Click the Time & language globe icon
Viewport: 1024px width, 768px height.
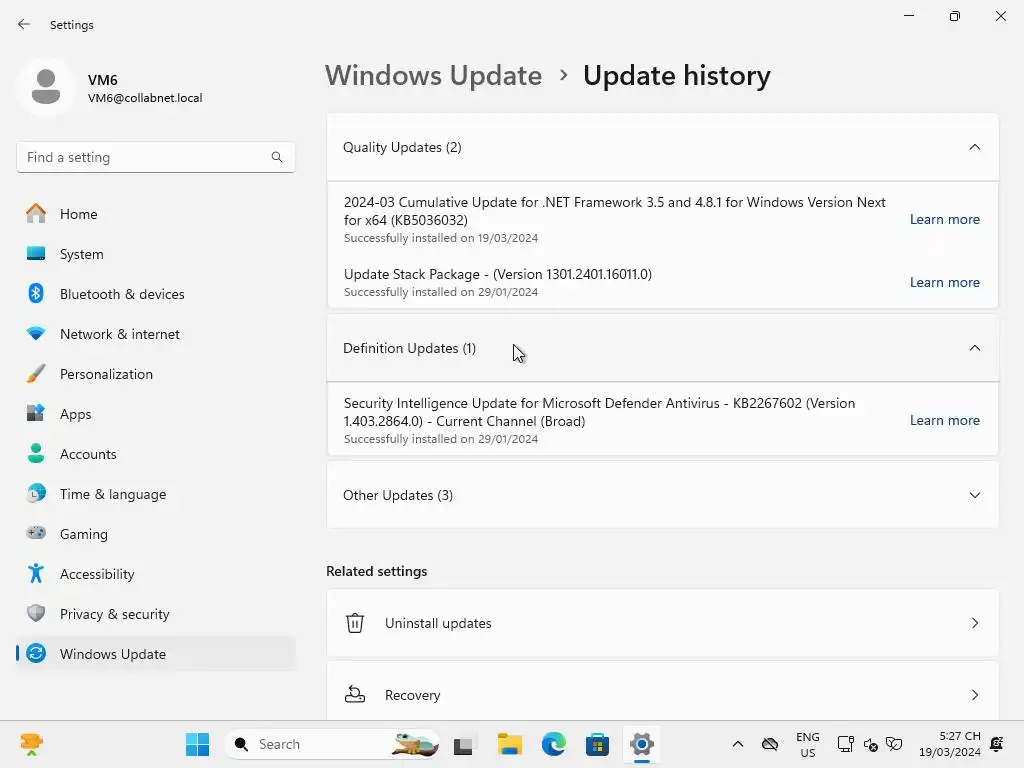[36, 493]
